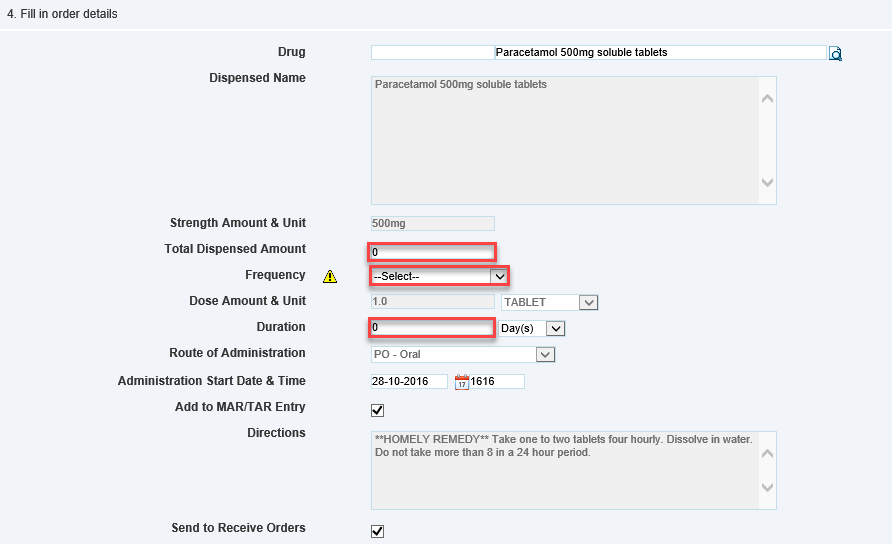Viewport: 892px width, 544px height.
Task: Click the start time field showing 1616
Action: (x=497, y=381)
